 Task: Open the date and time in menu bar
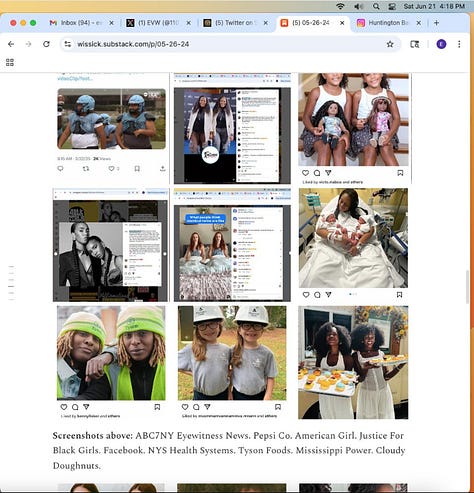tap(434, 6)
